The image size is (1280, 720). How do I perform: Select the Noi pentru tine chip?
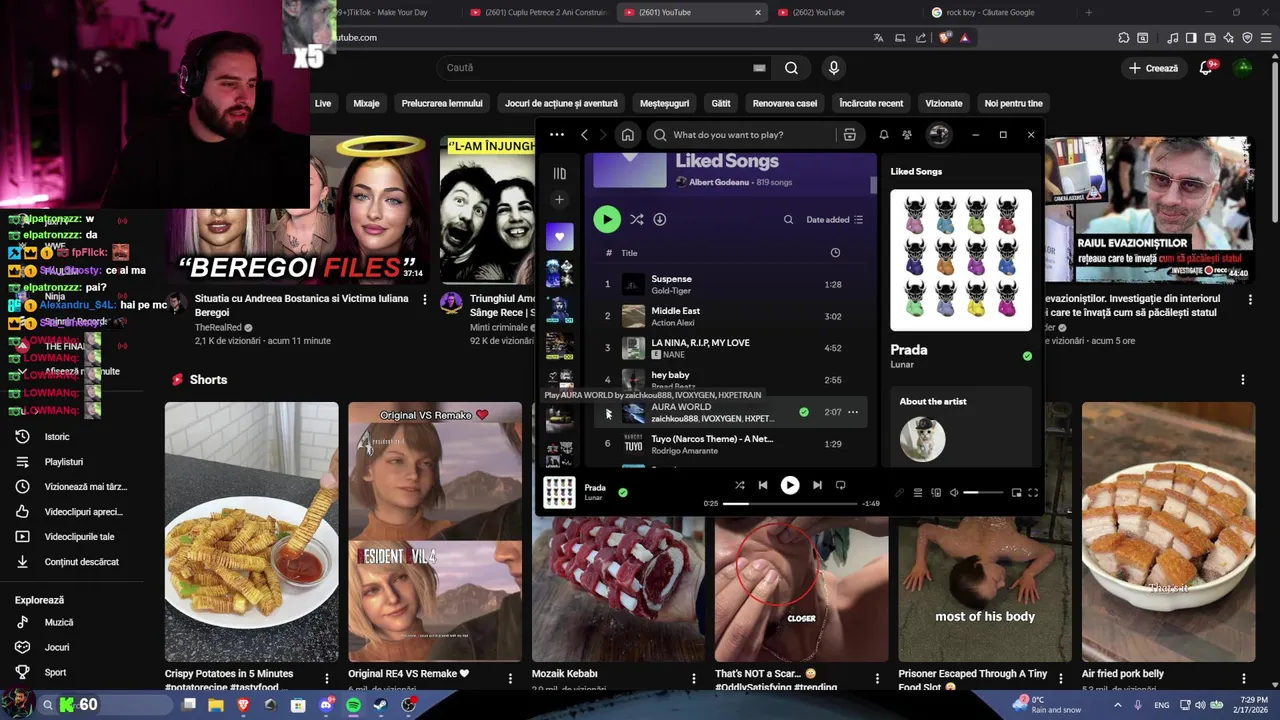coord(1013,103)
